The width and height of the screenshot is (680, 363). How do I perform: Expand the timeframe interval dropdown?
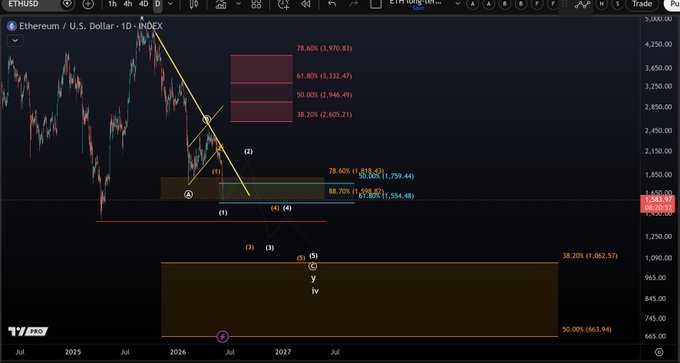170,4
